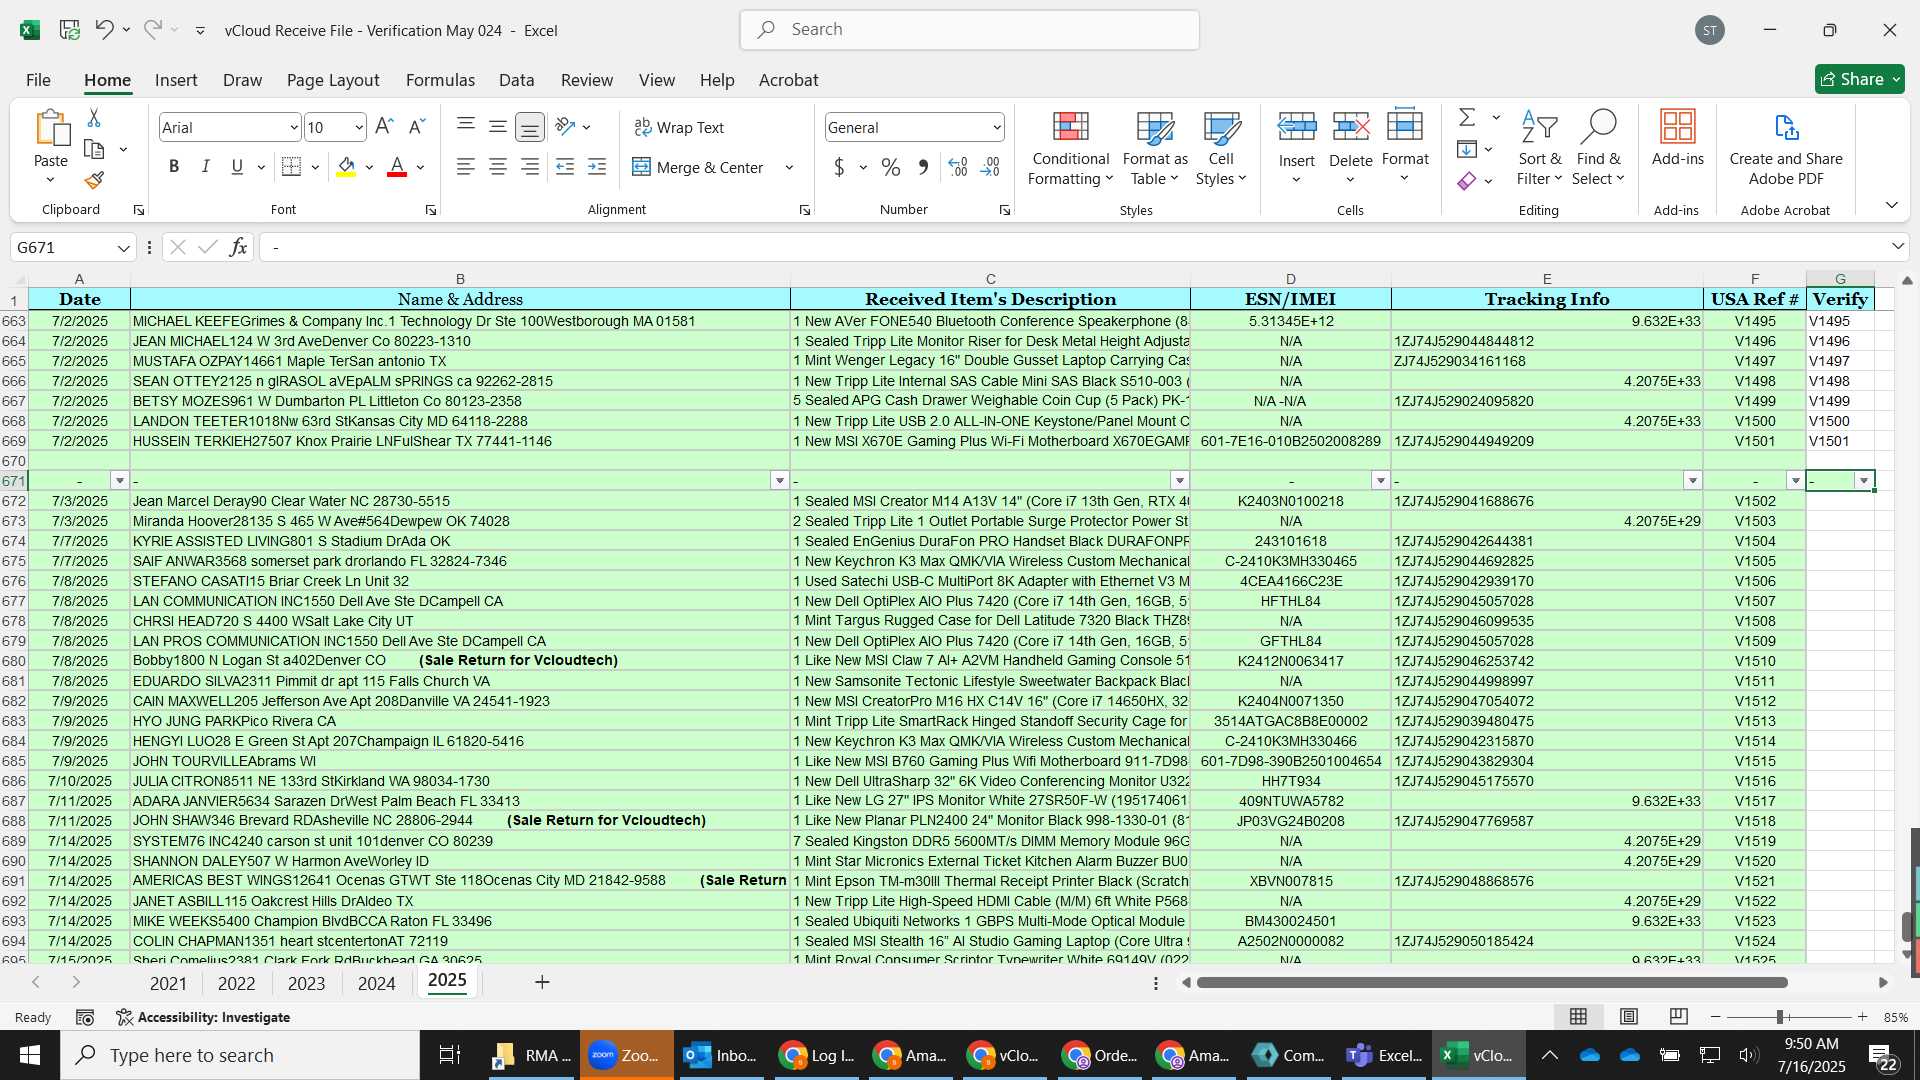
Task: Open Date column filter dropdown in row 671
Action: tap(120, 481)
